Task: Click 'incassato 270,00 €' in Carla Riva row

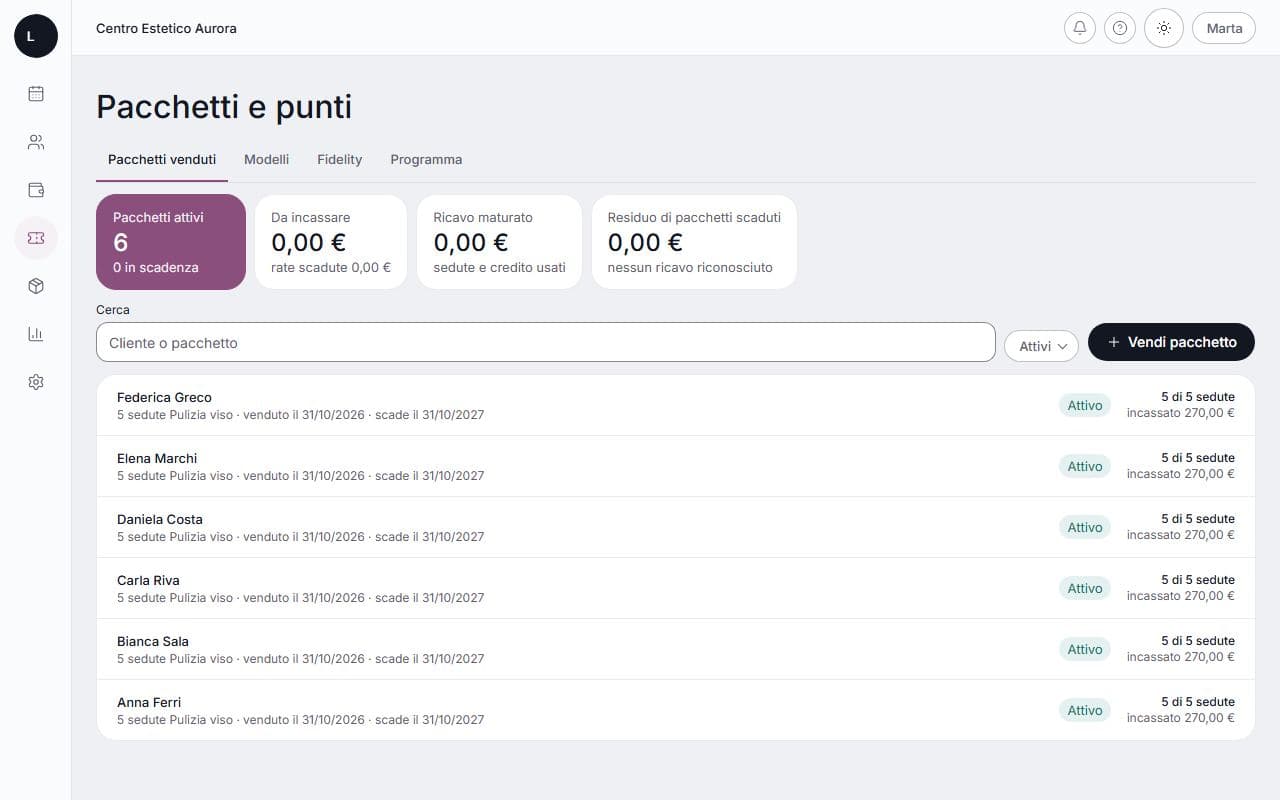Action: (x=1181, y=596)
